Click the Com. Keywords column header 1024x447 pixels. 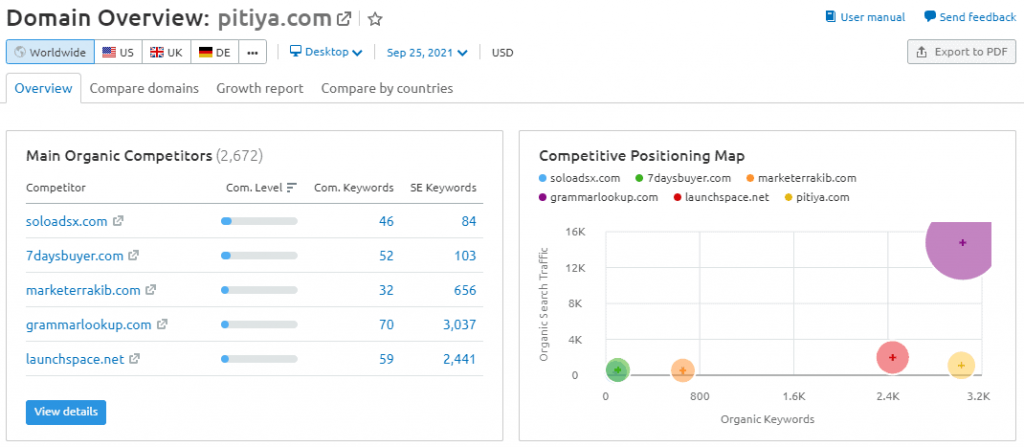coord(354,188)
